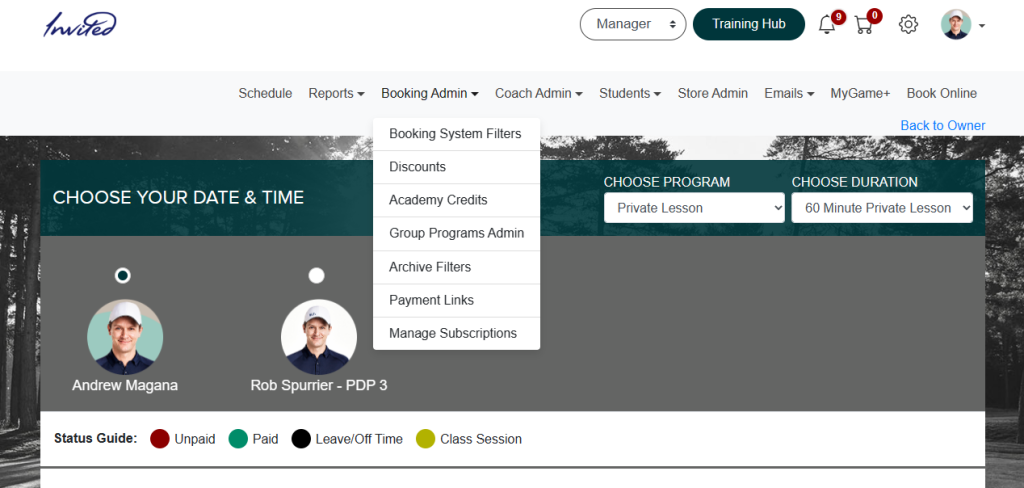Expand the Choose Duration dropdown
Screen dimensions: 1024x488
coord(882,208)
